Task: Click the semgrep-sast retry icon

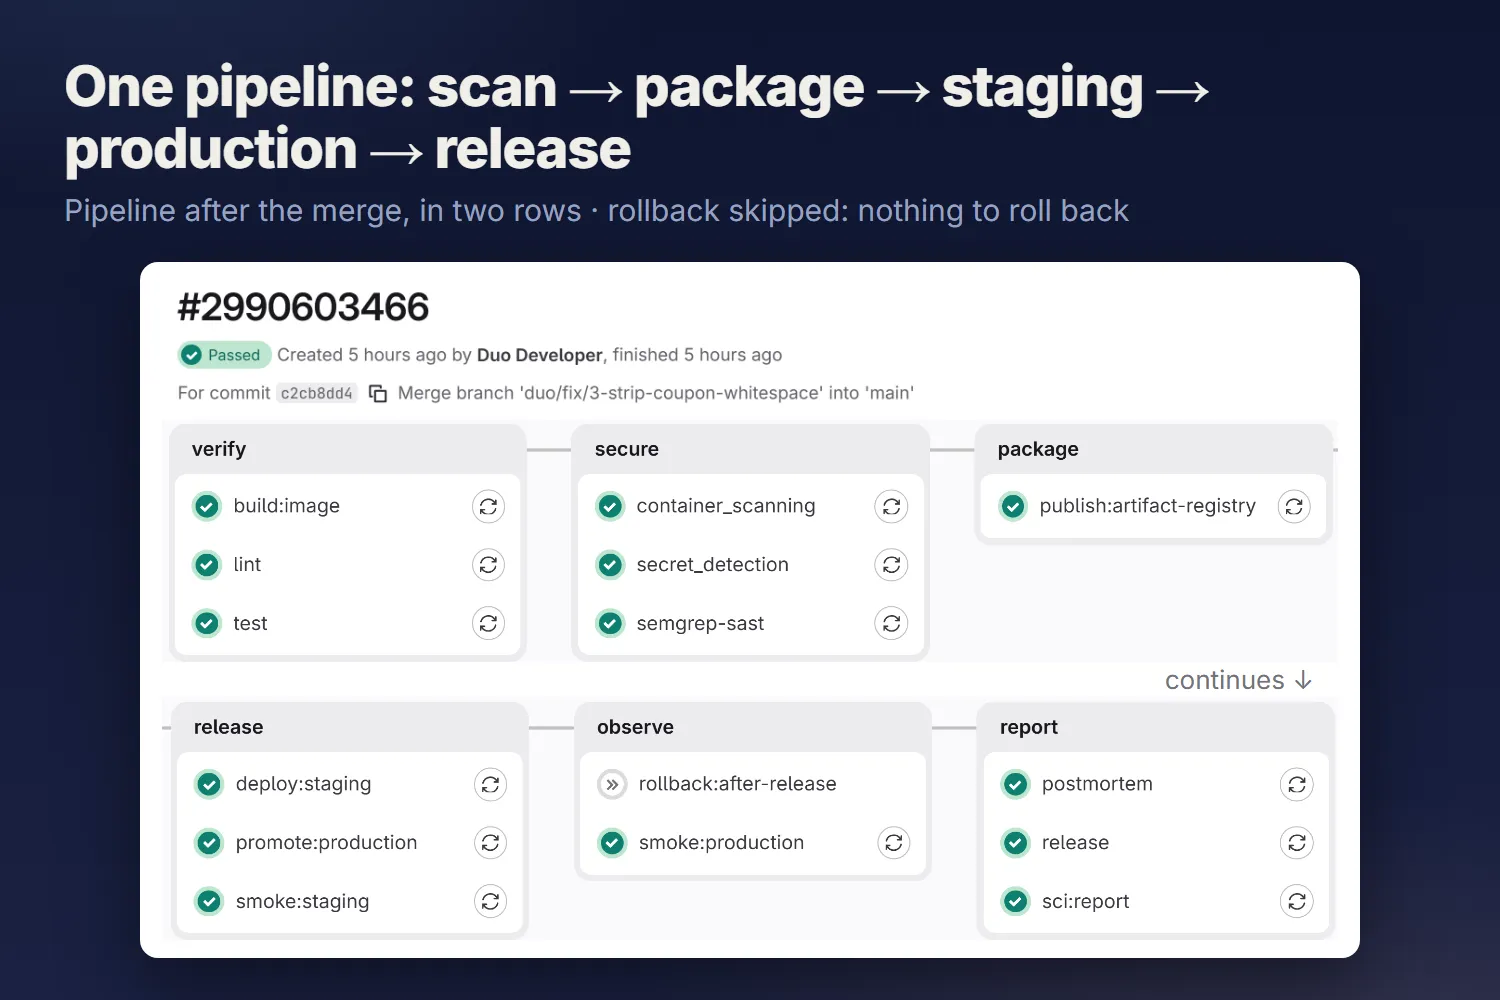Action: [891, 624]
